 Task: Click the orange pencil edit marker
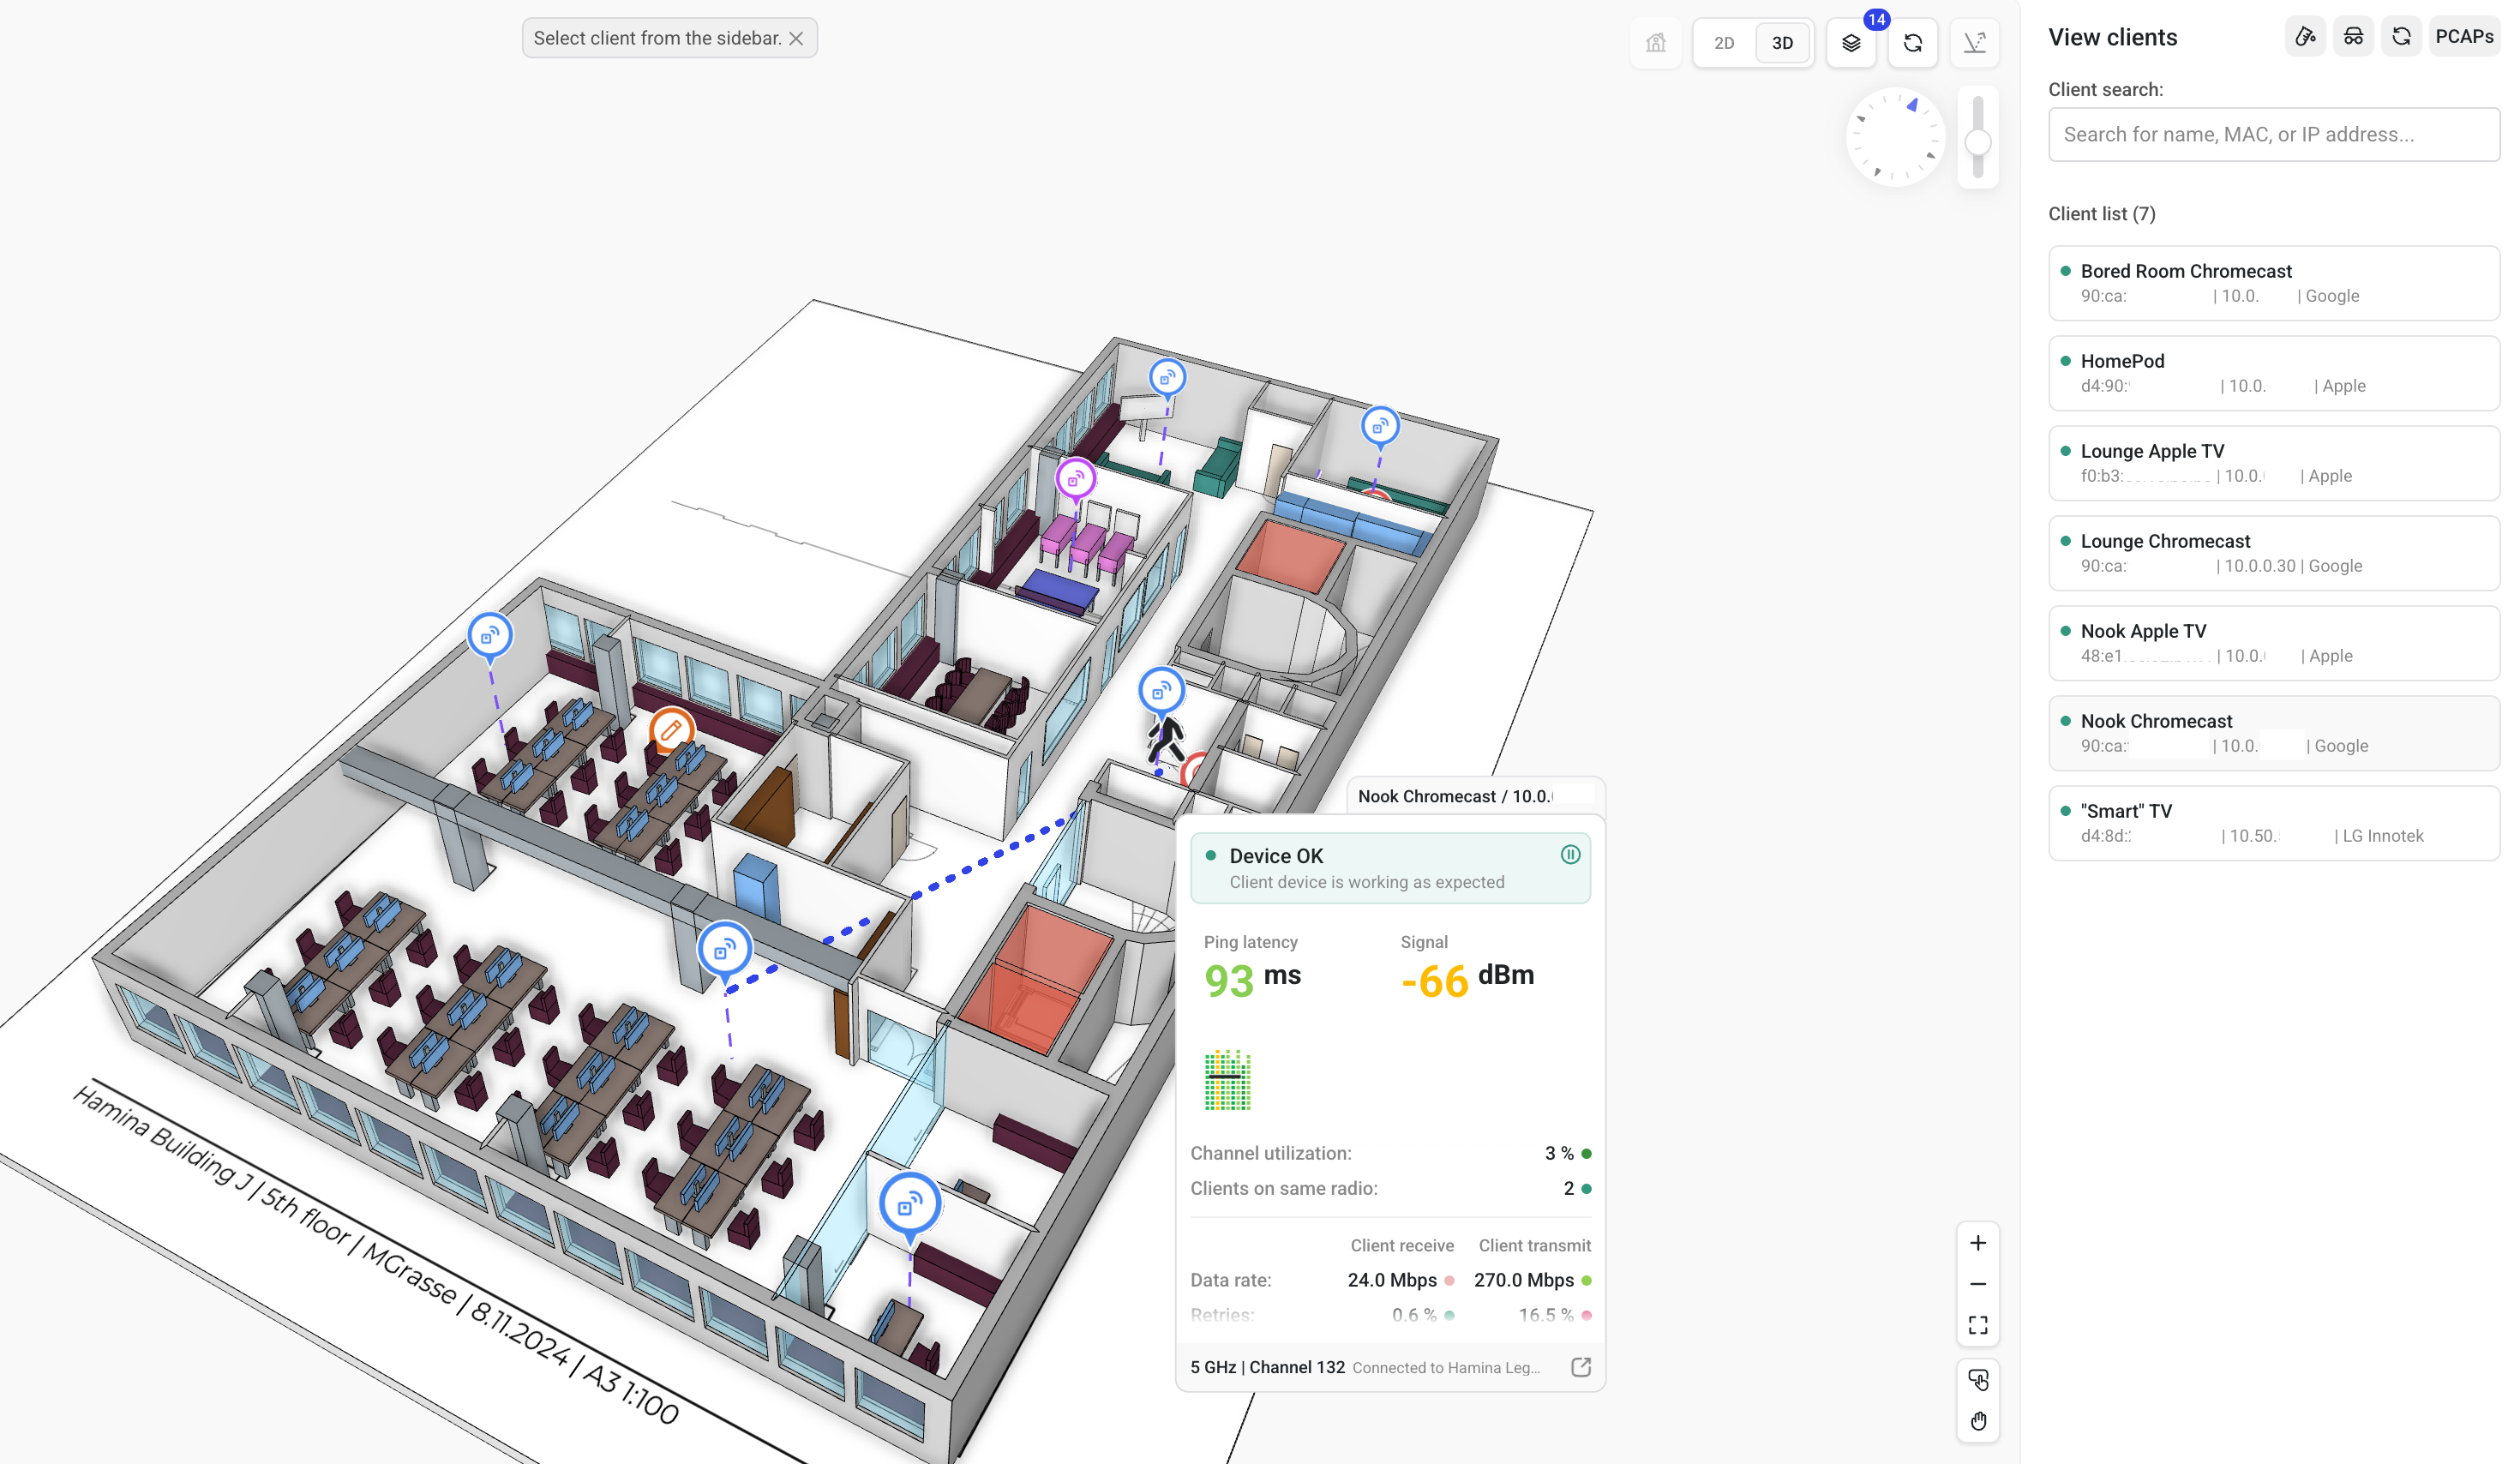pyautogui.click(x=671, y=730)
